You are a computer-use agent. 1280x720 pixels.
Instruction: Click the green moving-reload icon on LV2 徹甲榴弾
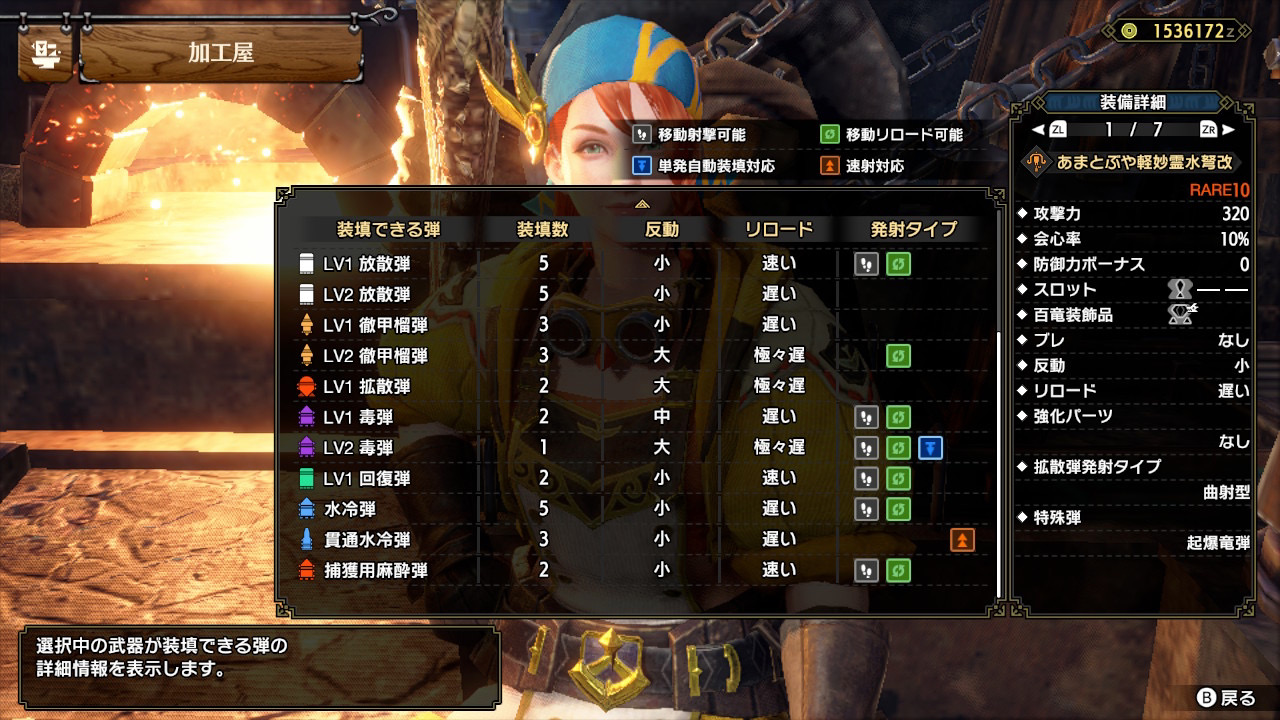click(x=898, y=355)
